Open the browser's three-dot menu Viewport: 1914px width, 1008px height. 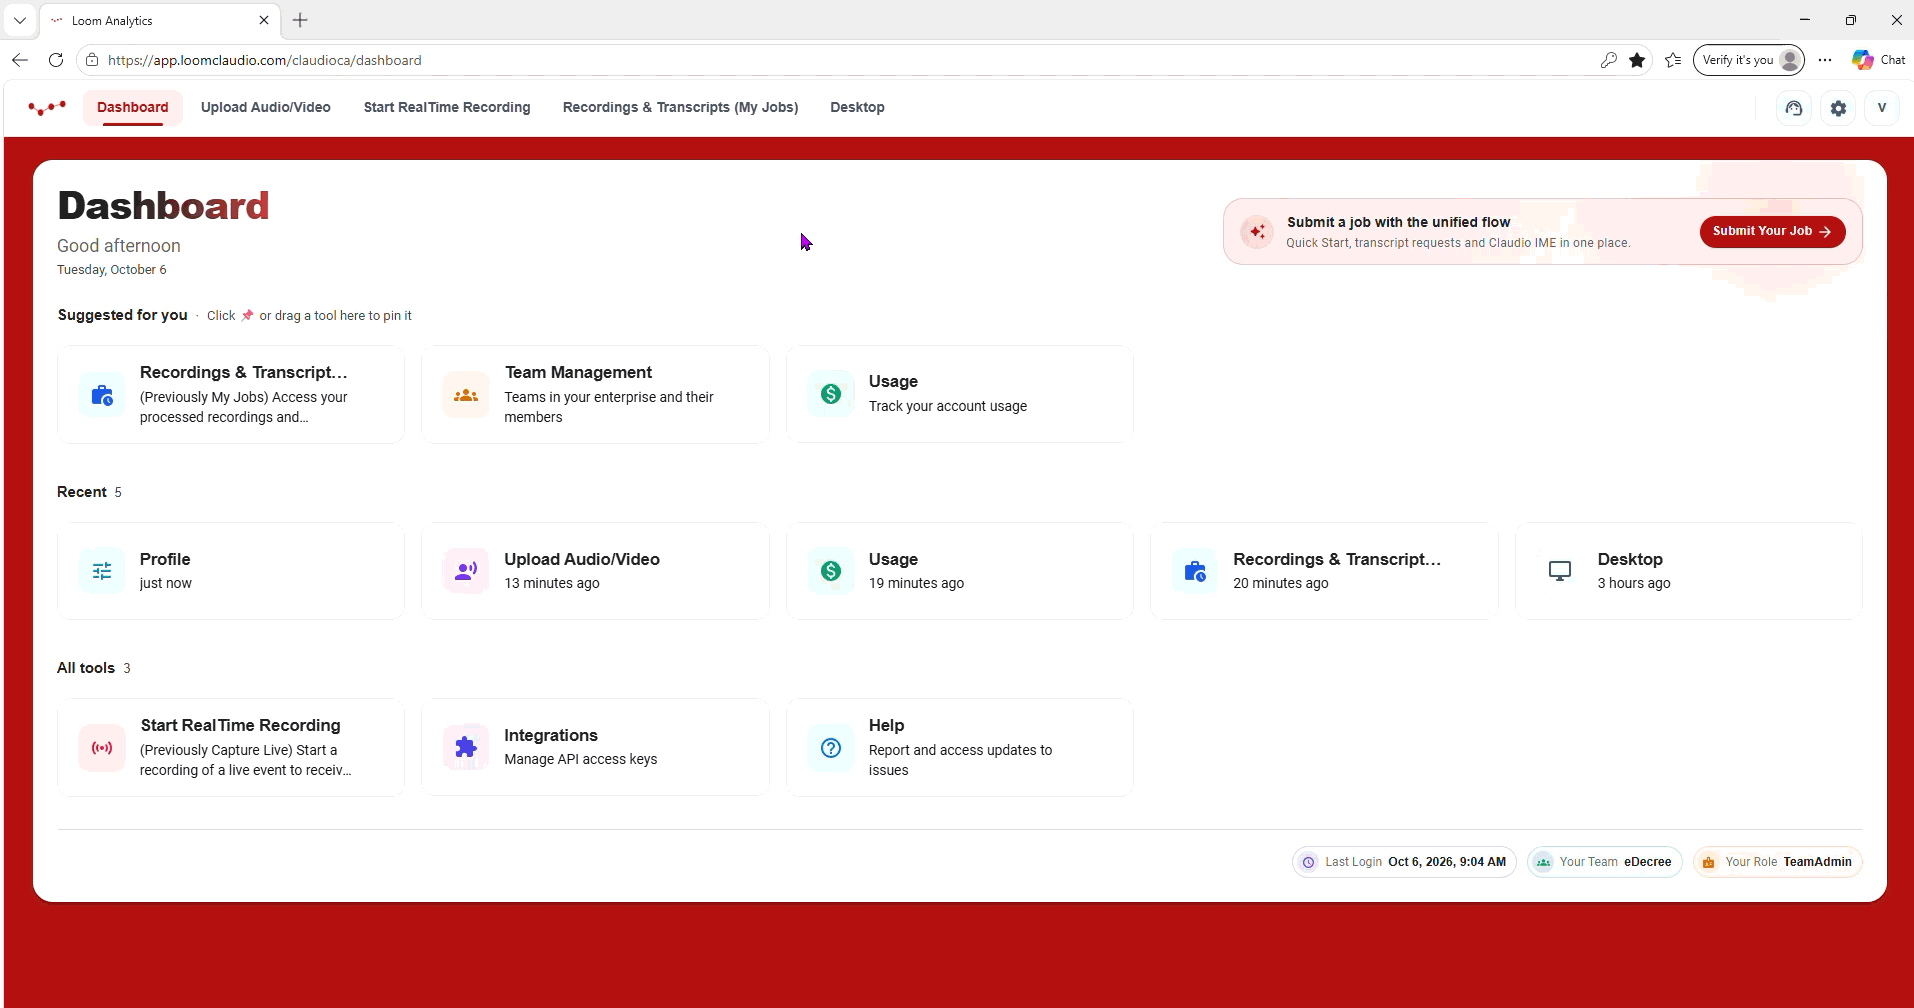(1825, 60)
